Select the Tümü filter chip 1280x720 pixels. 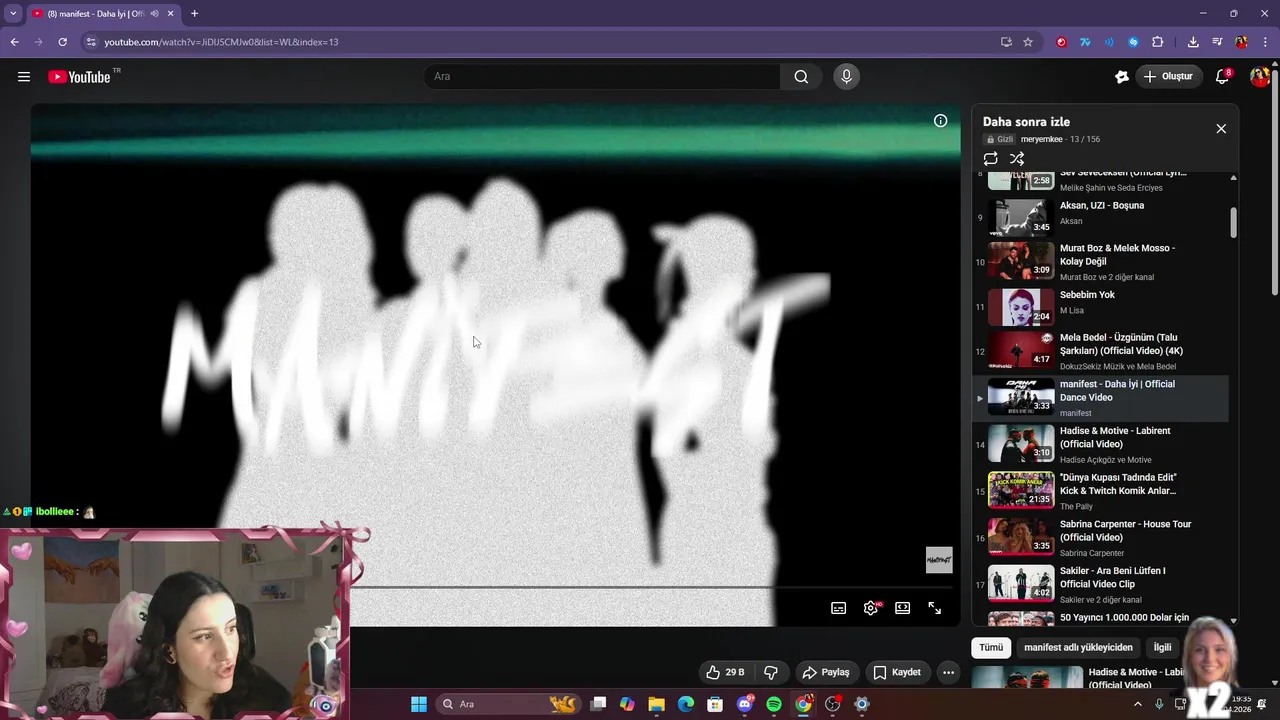[991, 648]
